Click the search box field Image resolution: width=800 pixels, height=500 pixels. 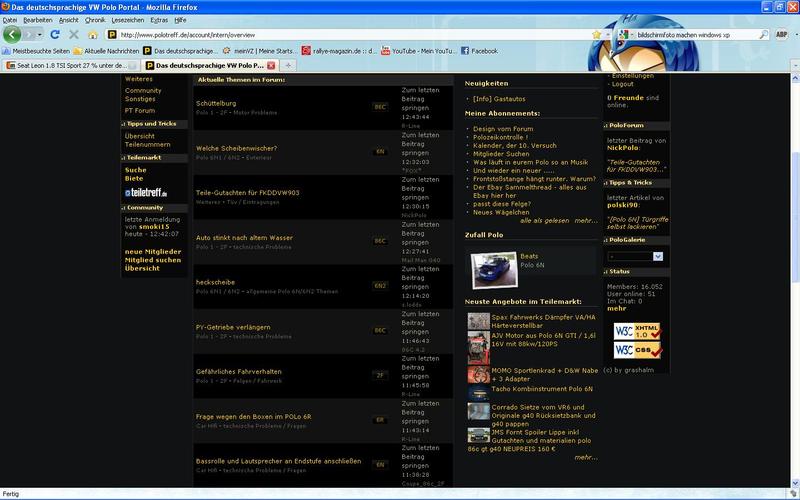(x=696, y=35)
